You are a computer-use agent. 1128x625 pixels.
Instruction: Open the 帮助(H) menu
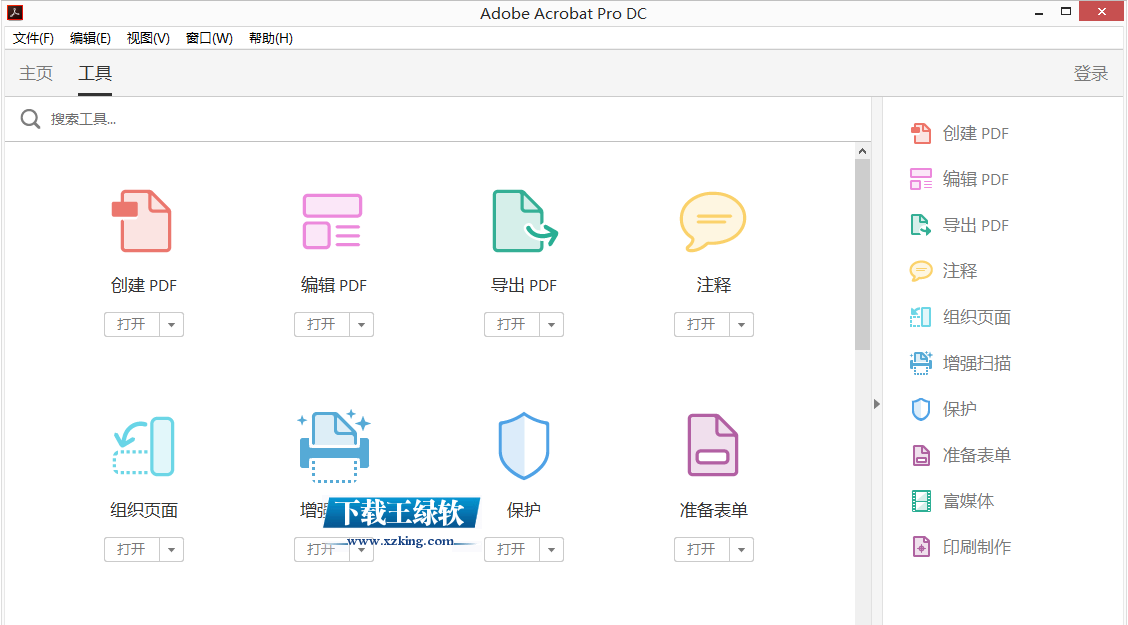pyautogui.click(x=270, y=38)
